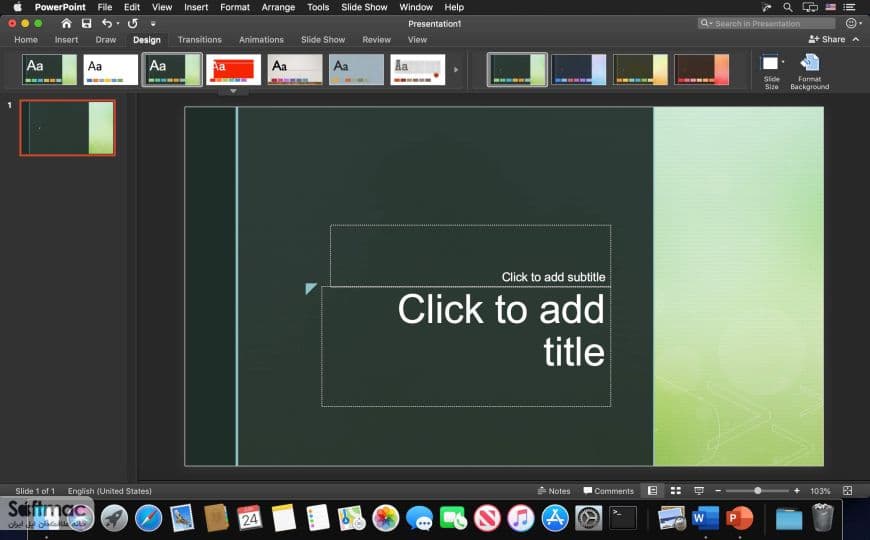Image resolution: width=870 pixels, height=540 pixels.
Task: Open the Home ribbon tab
Action: (x=26, y=39)
